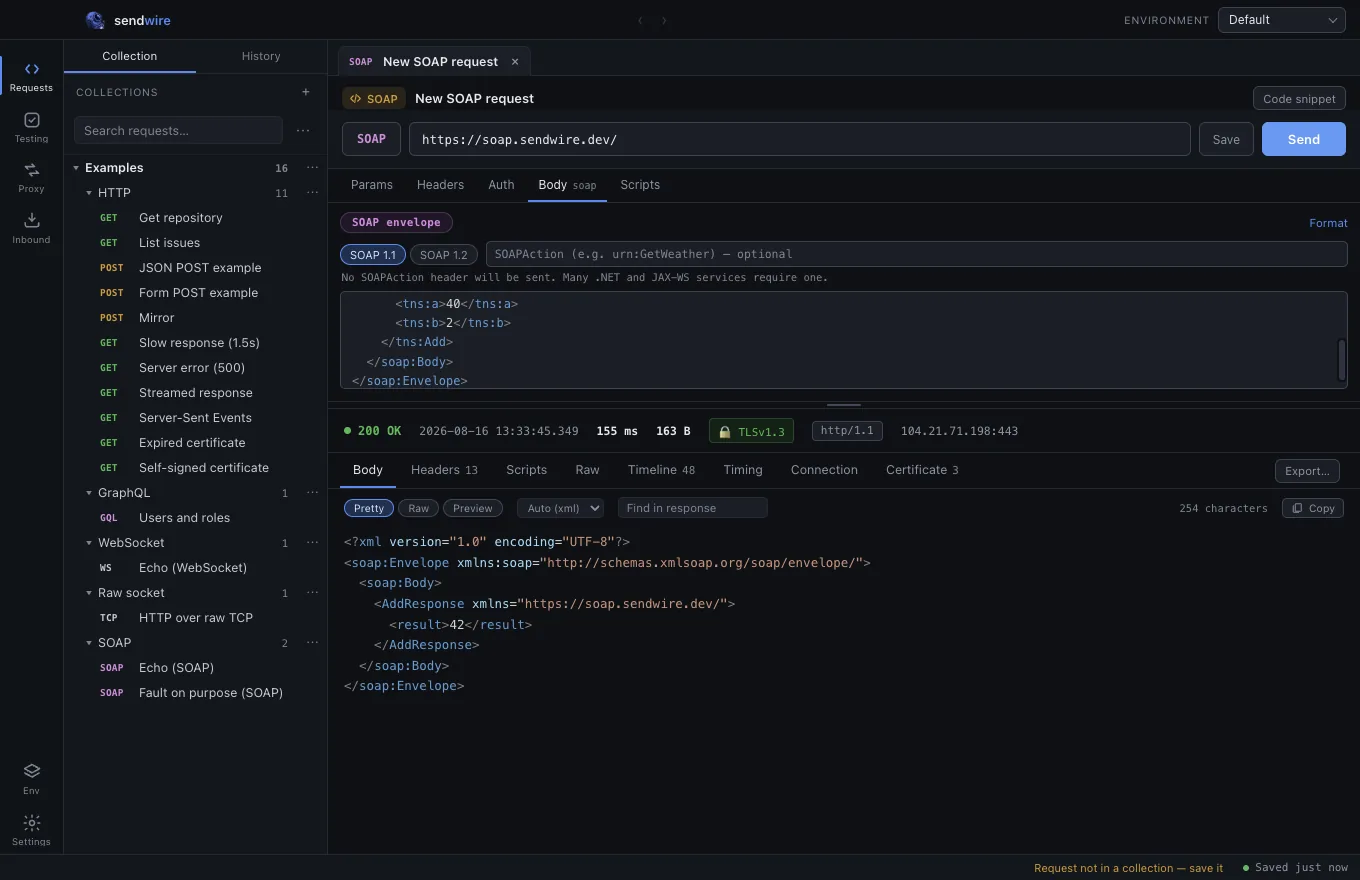Switch response view to Raw mode
The width and height of the screenshot is (1360, 880).
418,508
